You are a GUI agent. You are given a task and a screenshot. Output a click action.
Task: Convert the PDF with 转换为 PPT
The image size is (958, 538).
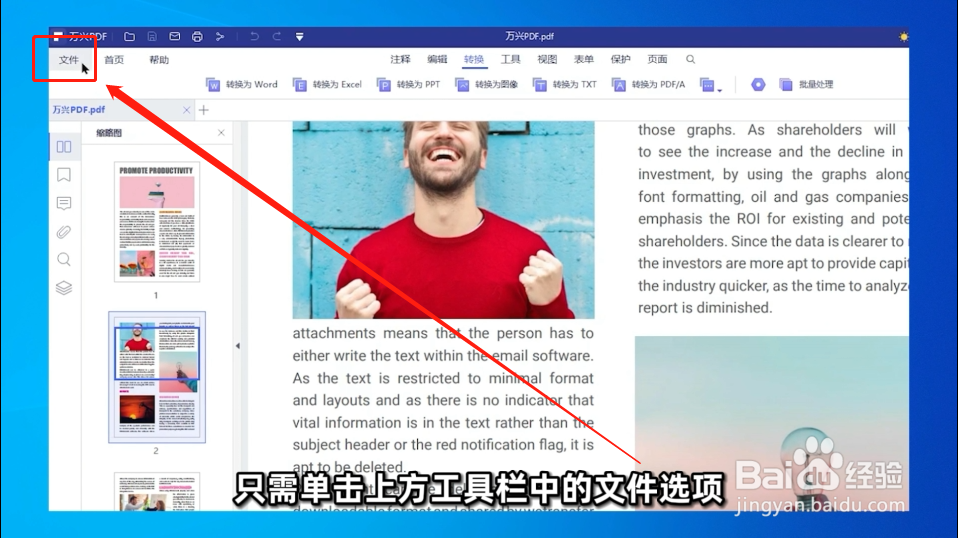pos(408,84)
